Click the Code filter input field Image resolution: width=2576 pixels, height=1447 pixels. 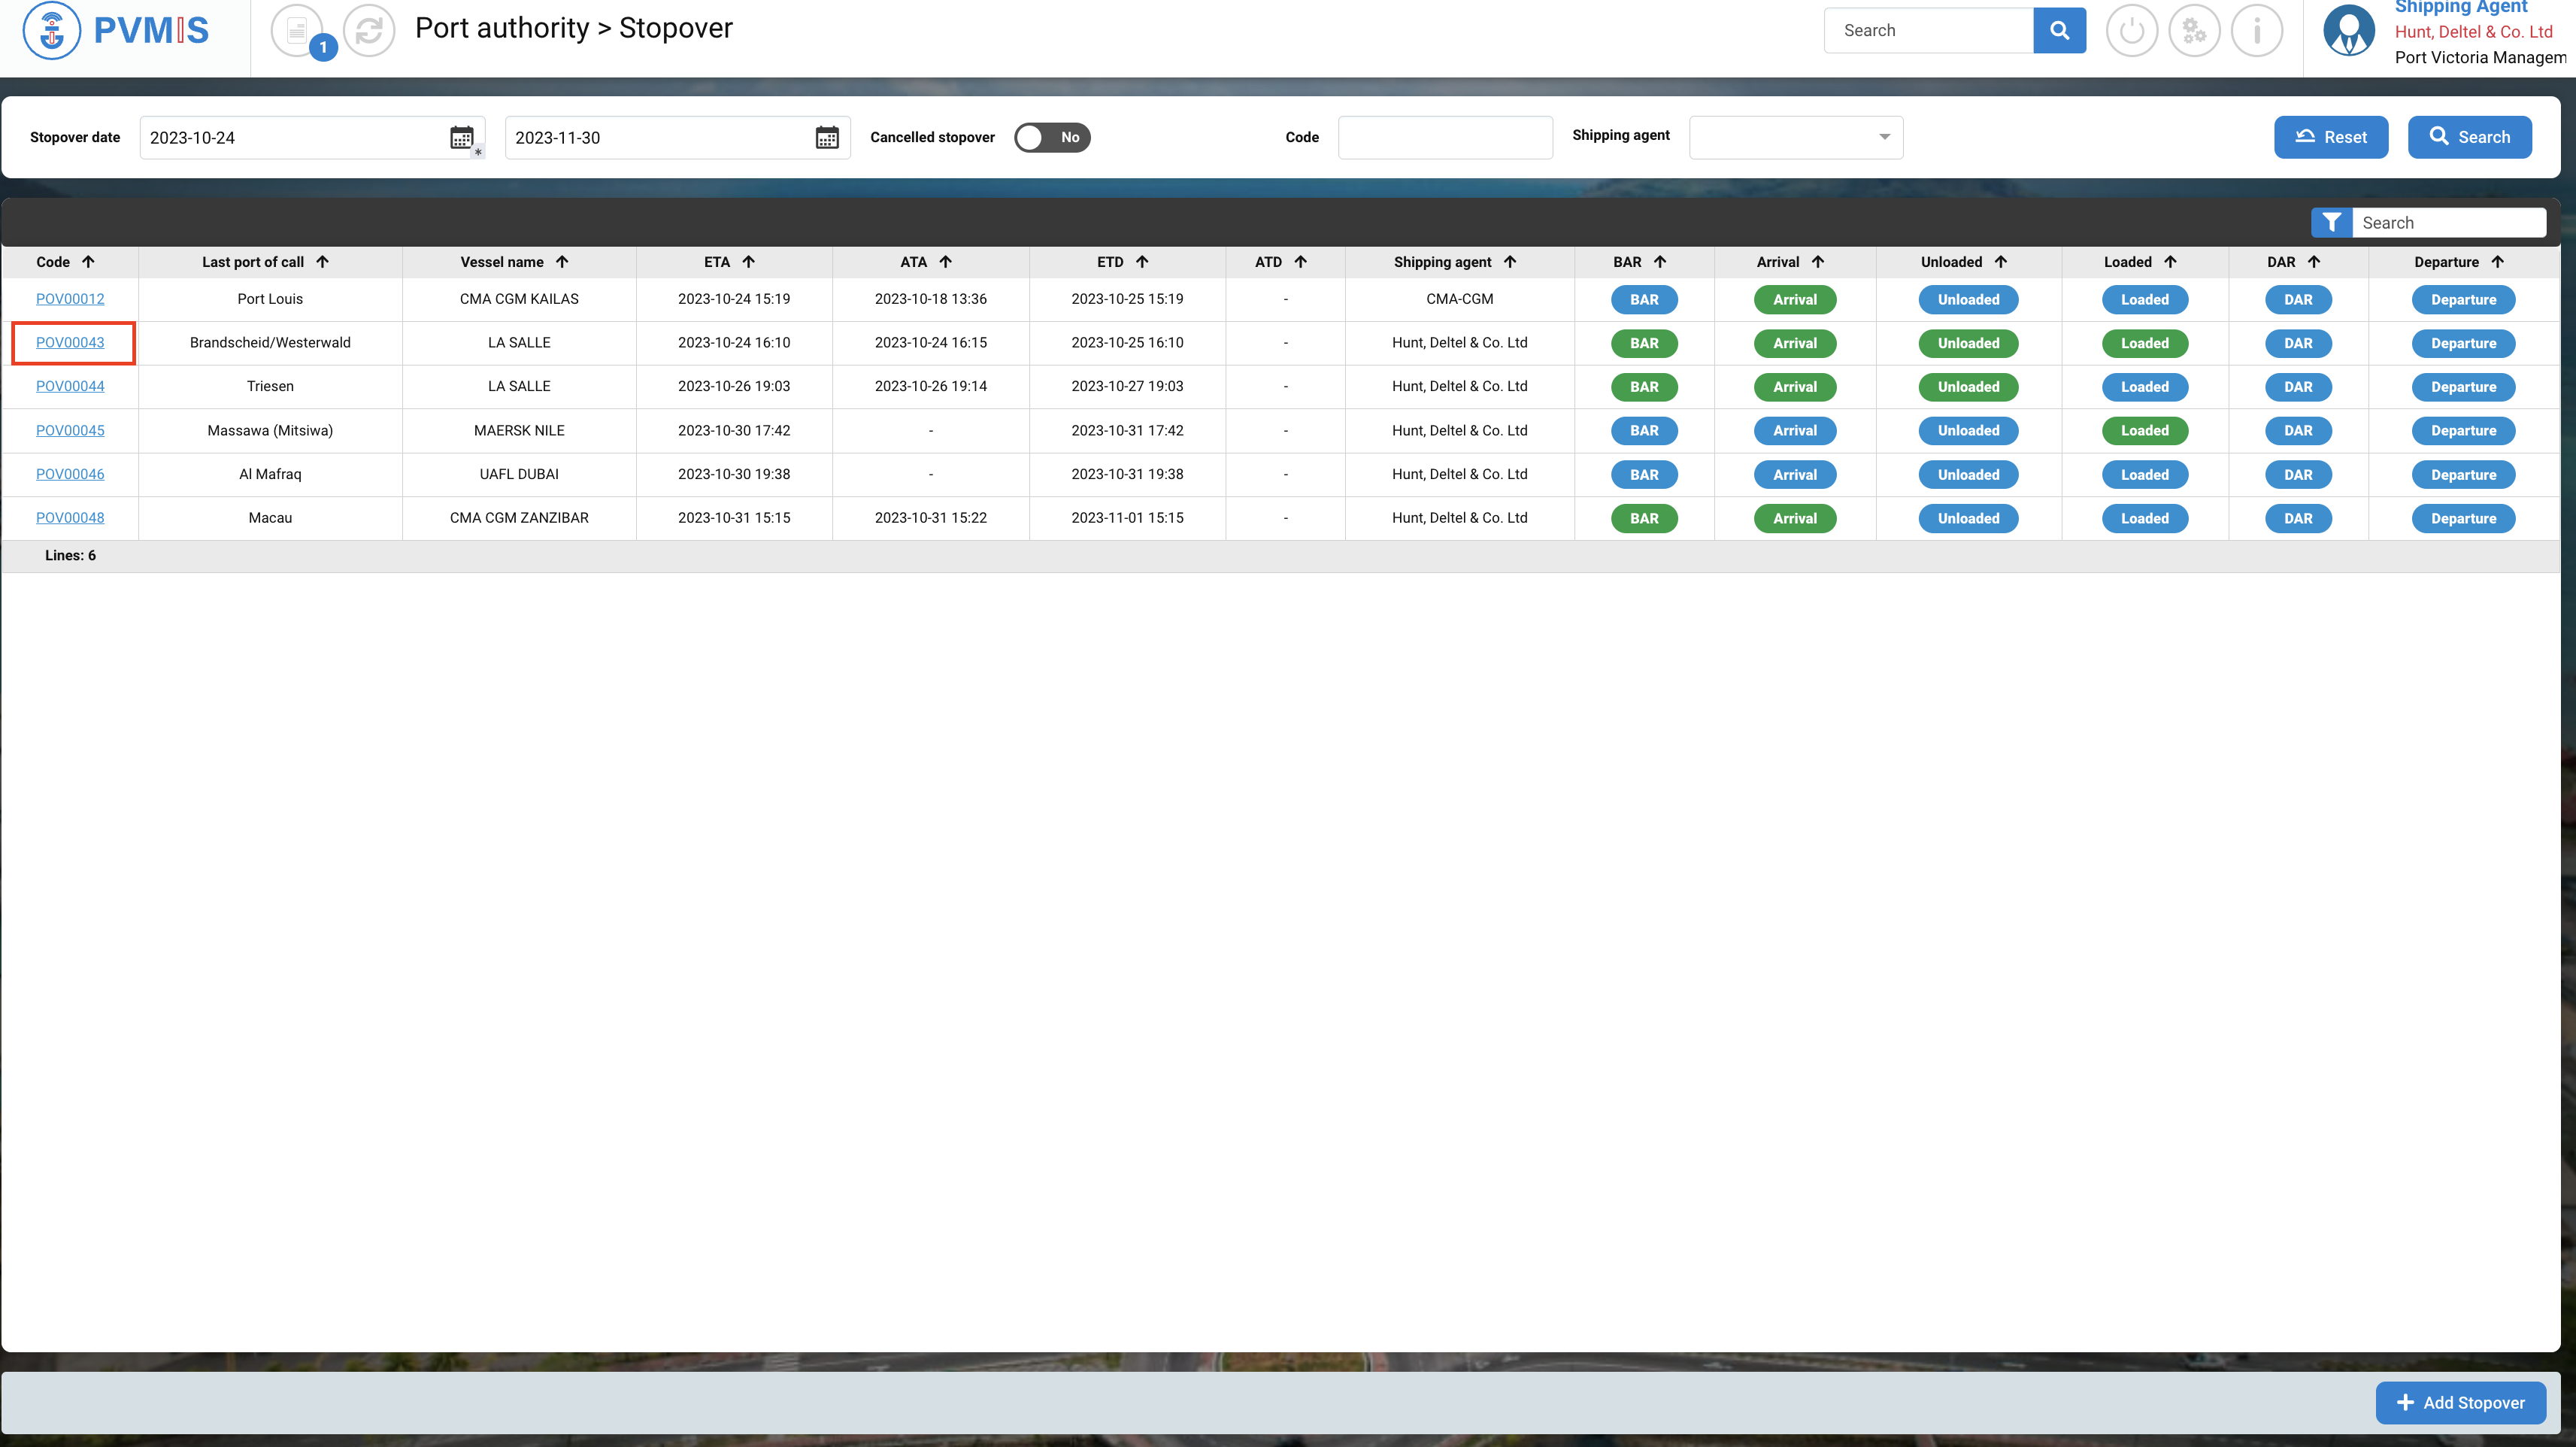1445,138
